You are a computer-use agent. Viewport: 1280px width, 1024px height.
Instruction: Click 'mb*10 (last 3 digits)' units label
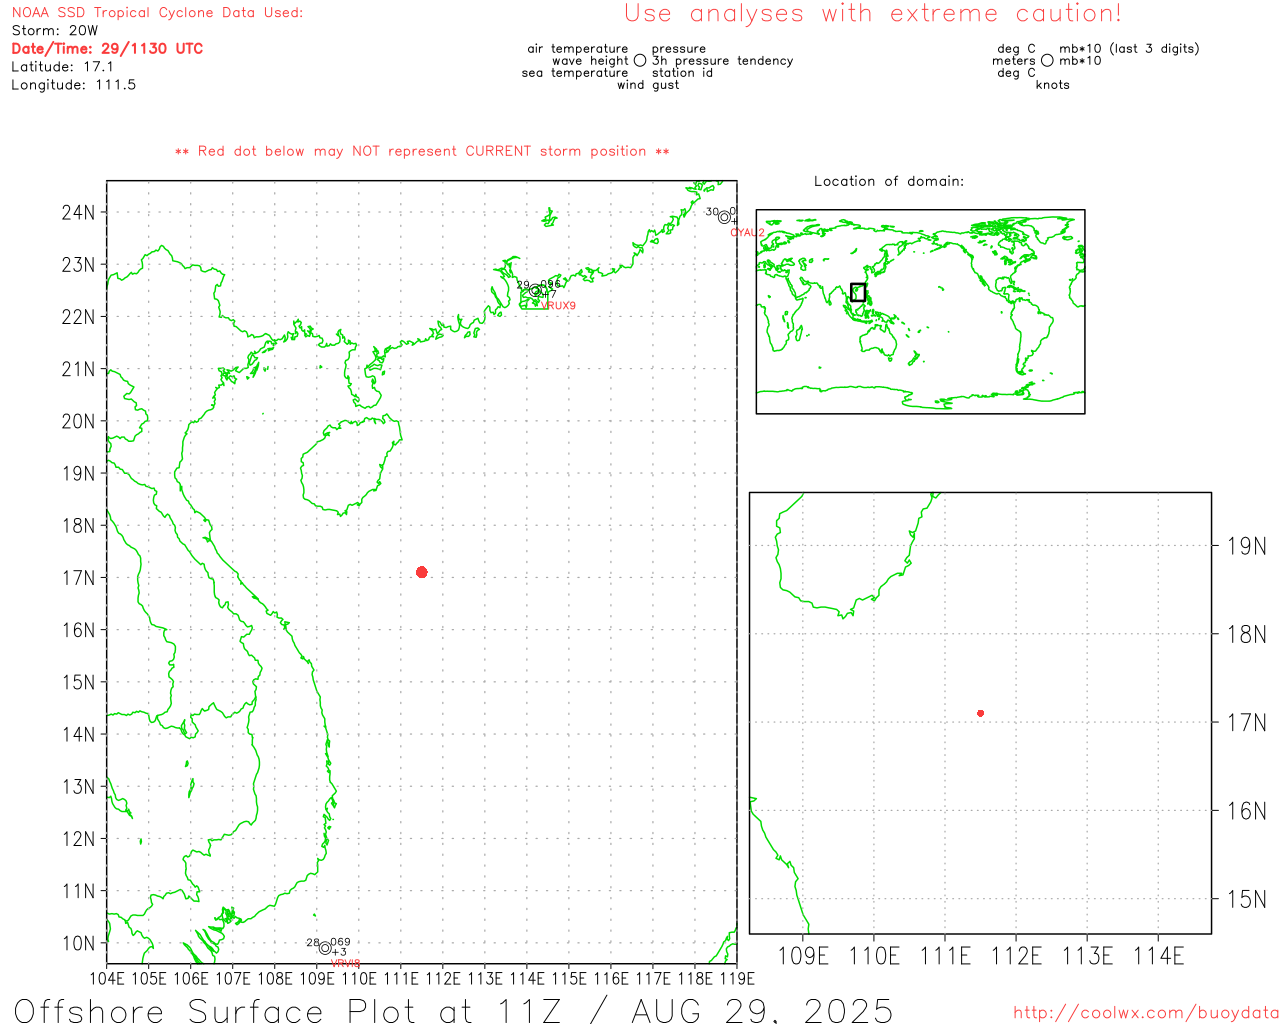tap(1129, 48)
